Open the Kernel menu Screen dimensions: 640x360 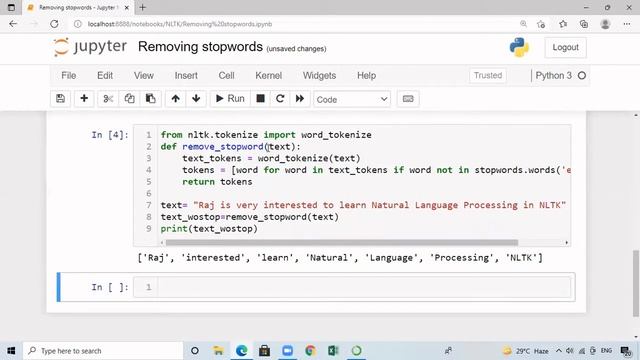tap(269, 76)
